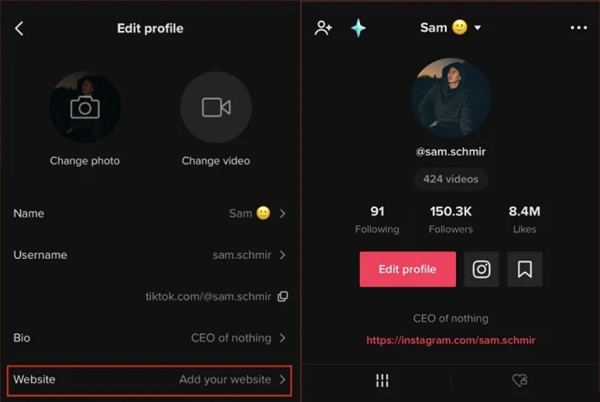Screen dimensions: 600x402
Task: Switch to the liked videos tab
Action: tap(519, 380)
